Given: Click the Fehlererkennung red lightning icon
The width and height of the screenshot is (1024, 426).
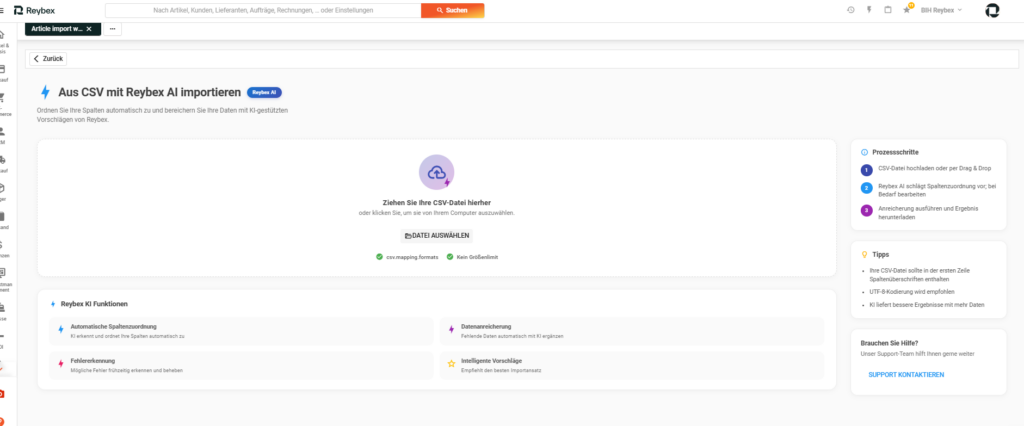Looking at the screenshot, I should tap(61, 364).
